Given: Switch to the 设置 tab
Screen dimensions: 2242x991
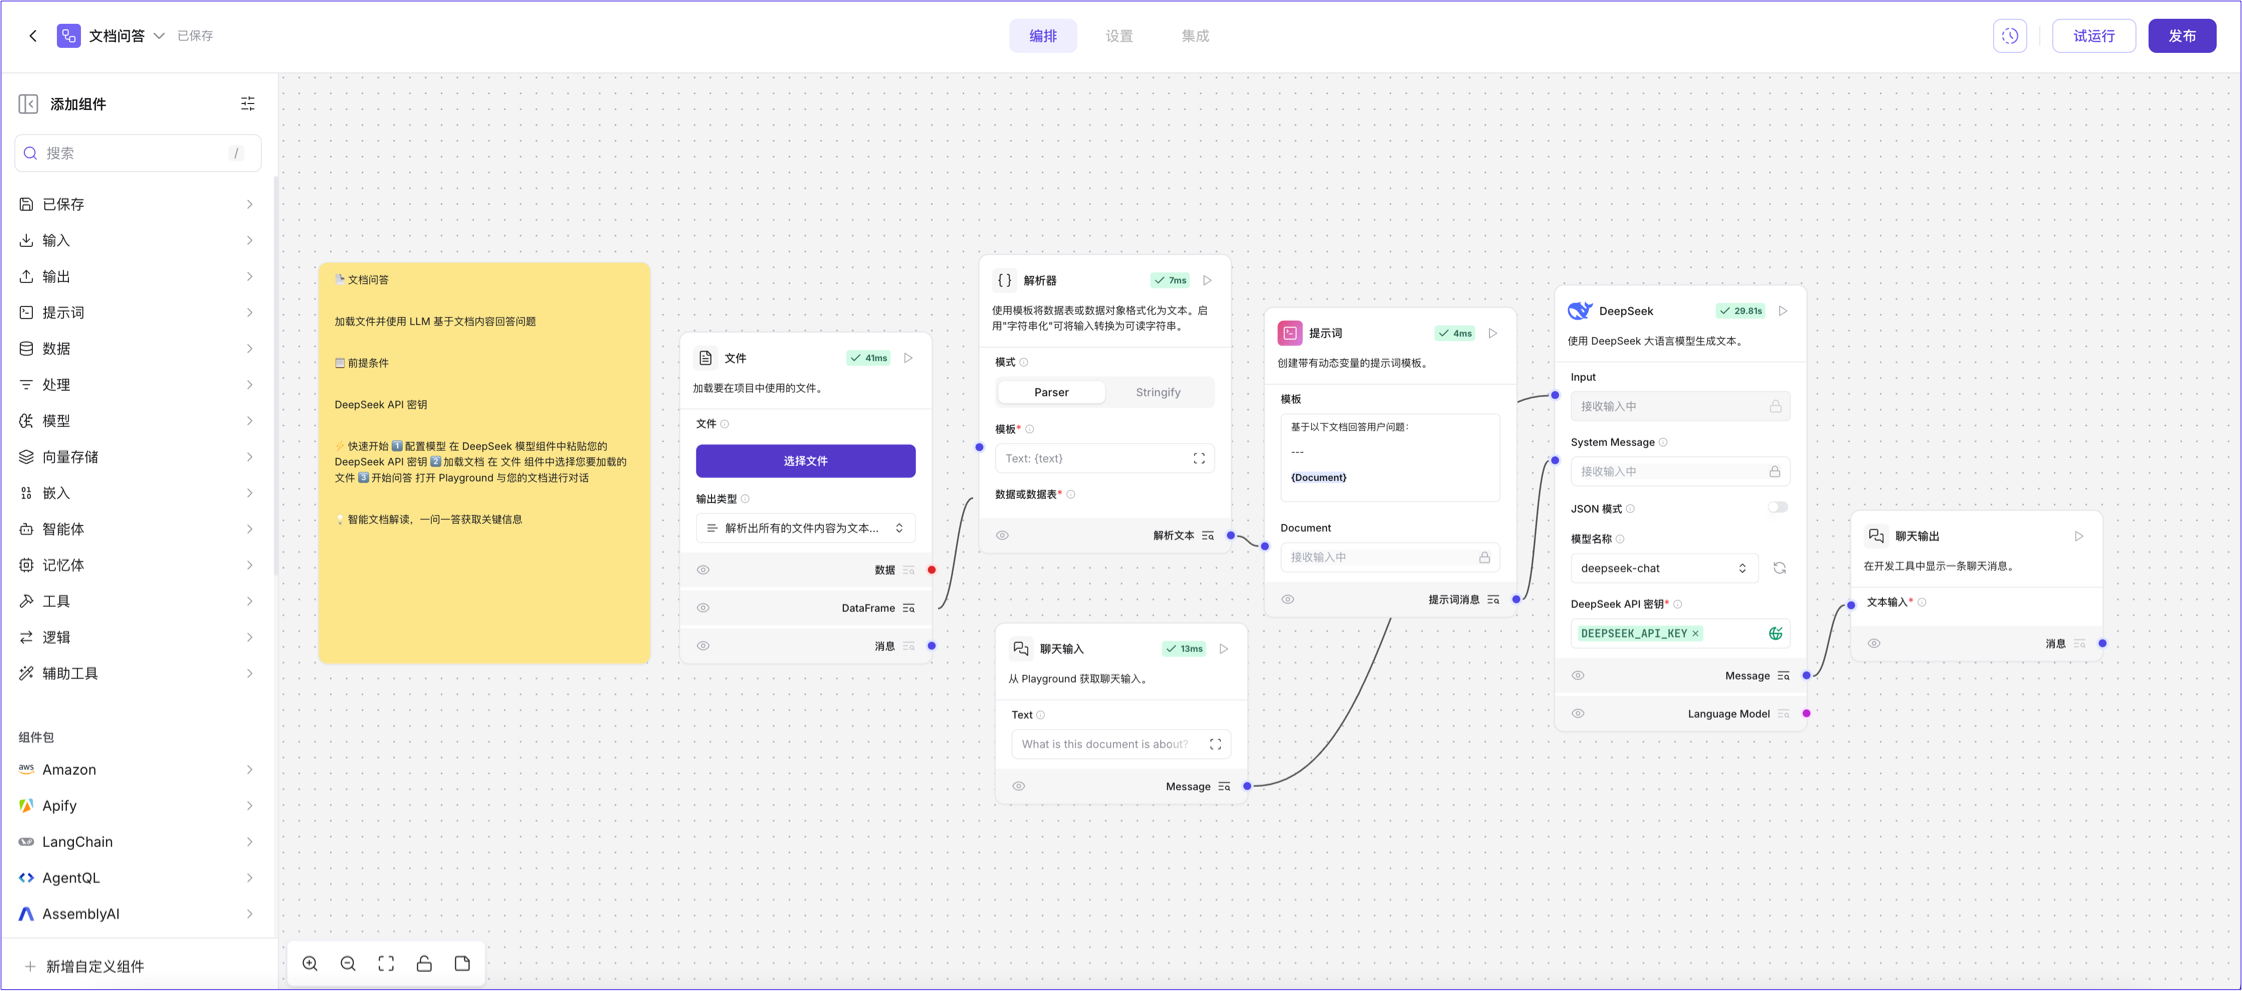Looking at the screenshot, I should (x=1119, y=36).
